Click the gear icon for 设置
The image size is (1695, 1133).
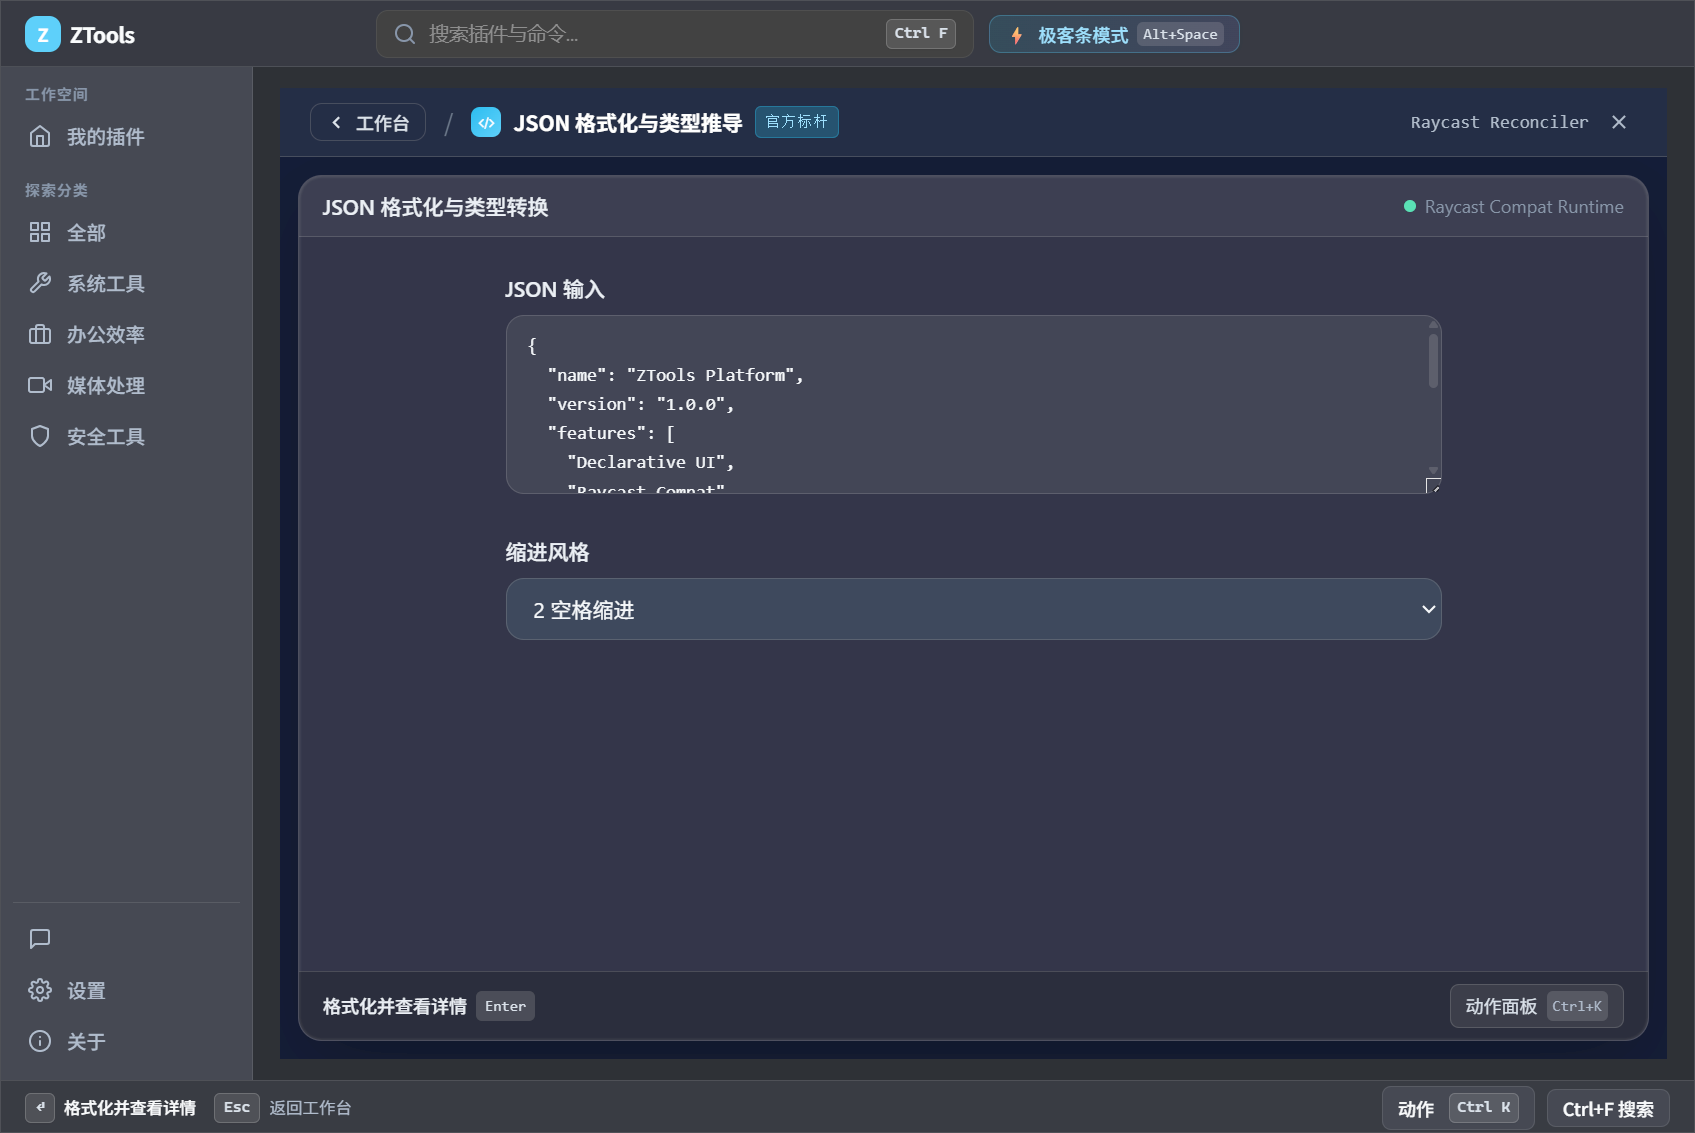click(40, 991)
